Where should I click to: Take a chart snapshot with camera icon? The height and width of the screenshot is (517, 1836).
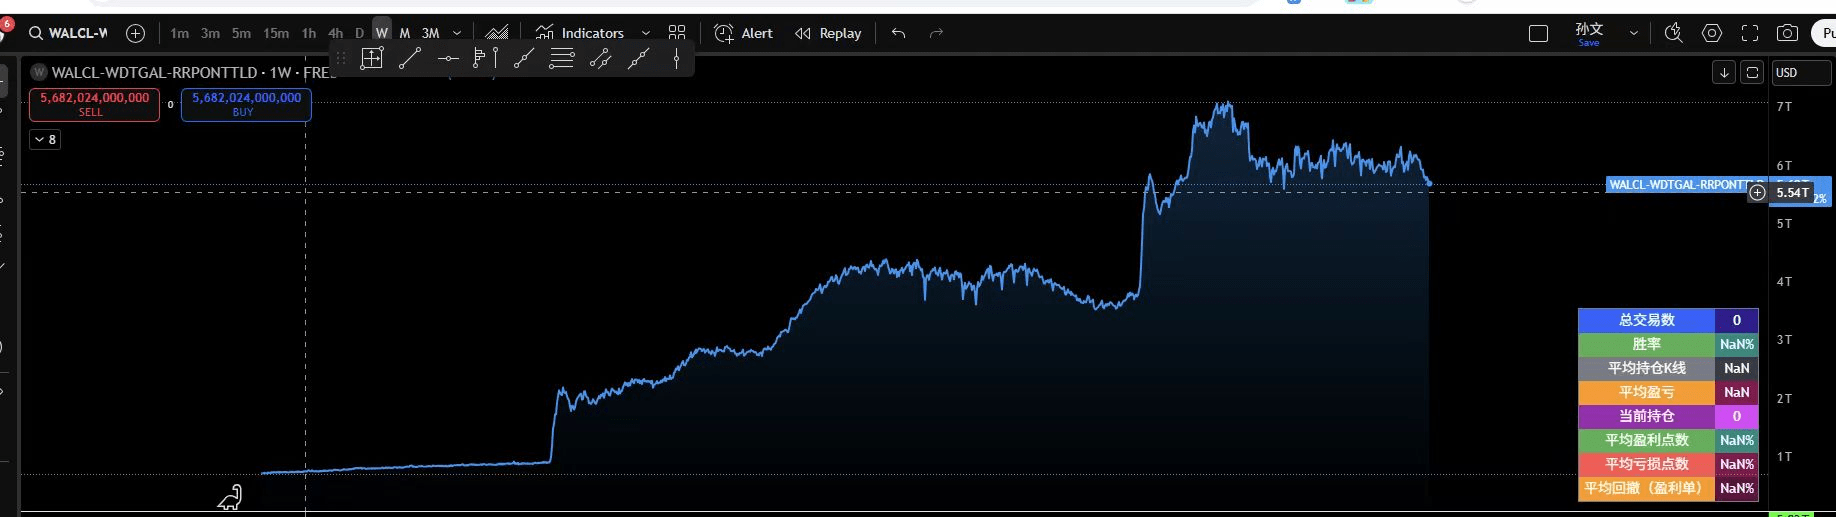point(1787,33)
